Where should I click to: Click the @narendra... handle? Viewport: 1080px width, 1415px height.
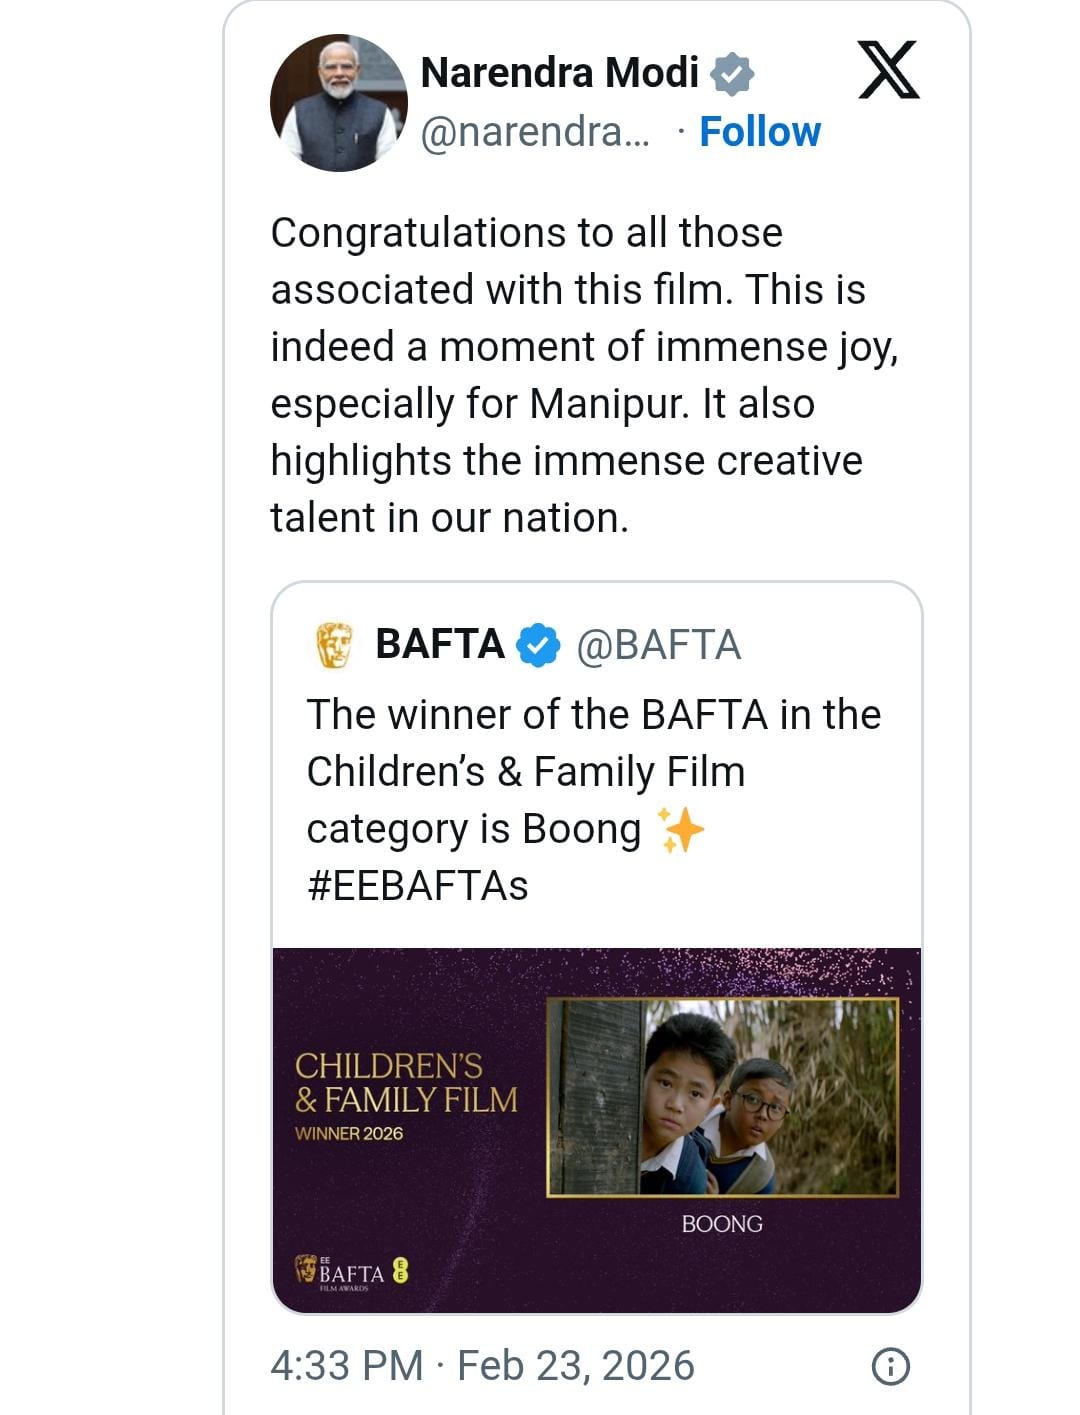(534, 132)
